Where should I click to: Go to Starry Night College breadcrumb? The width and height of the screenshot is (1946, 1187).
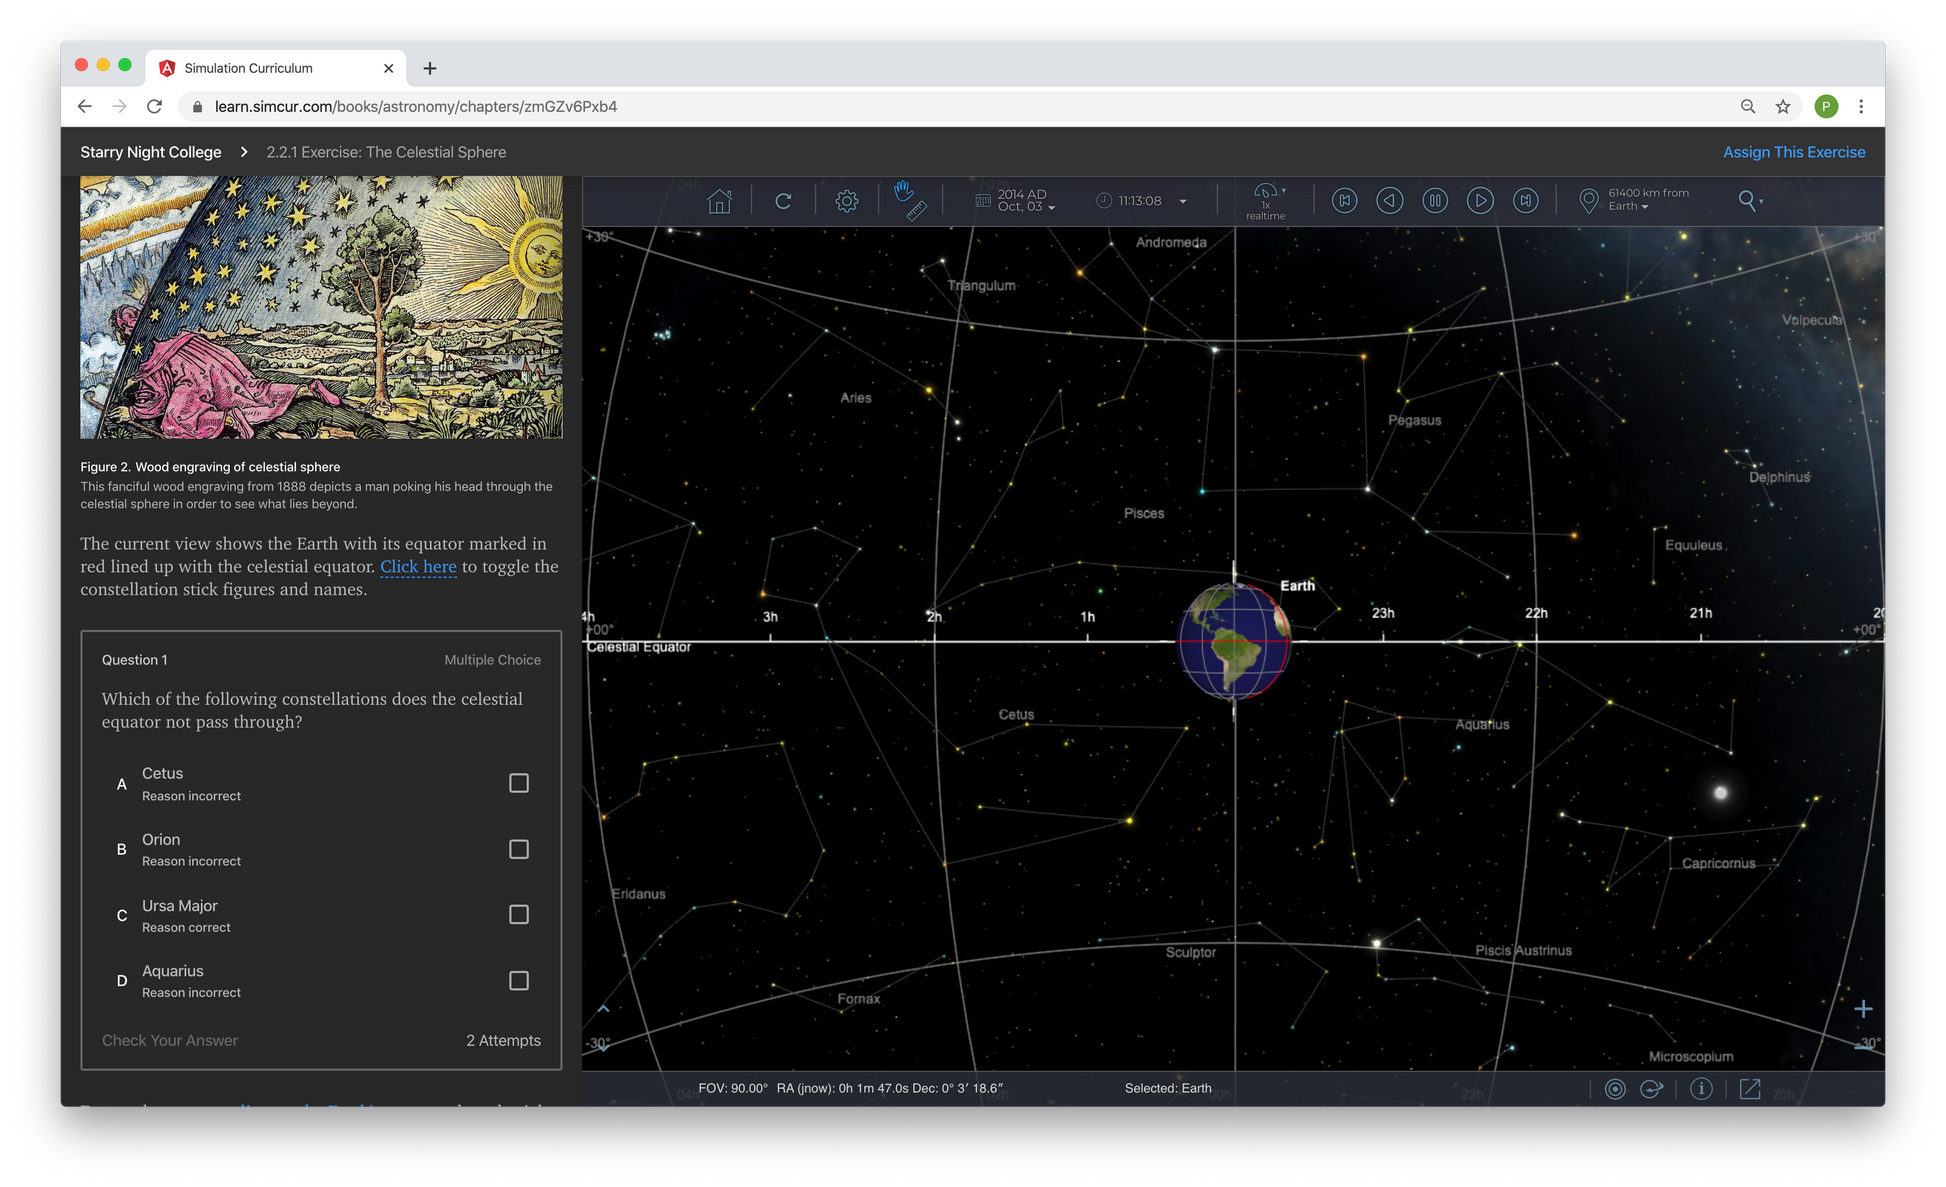(x=151, y=152)
